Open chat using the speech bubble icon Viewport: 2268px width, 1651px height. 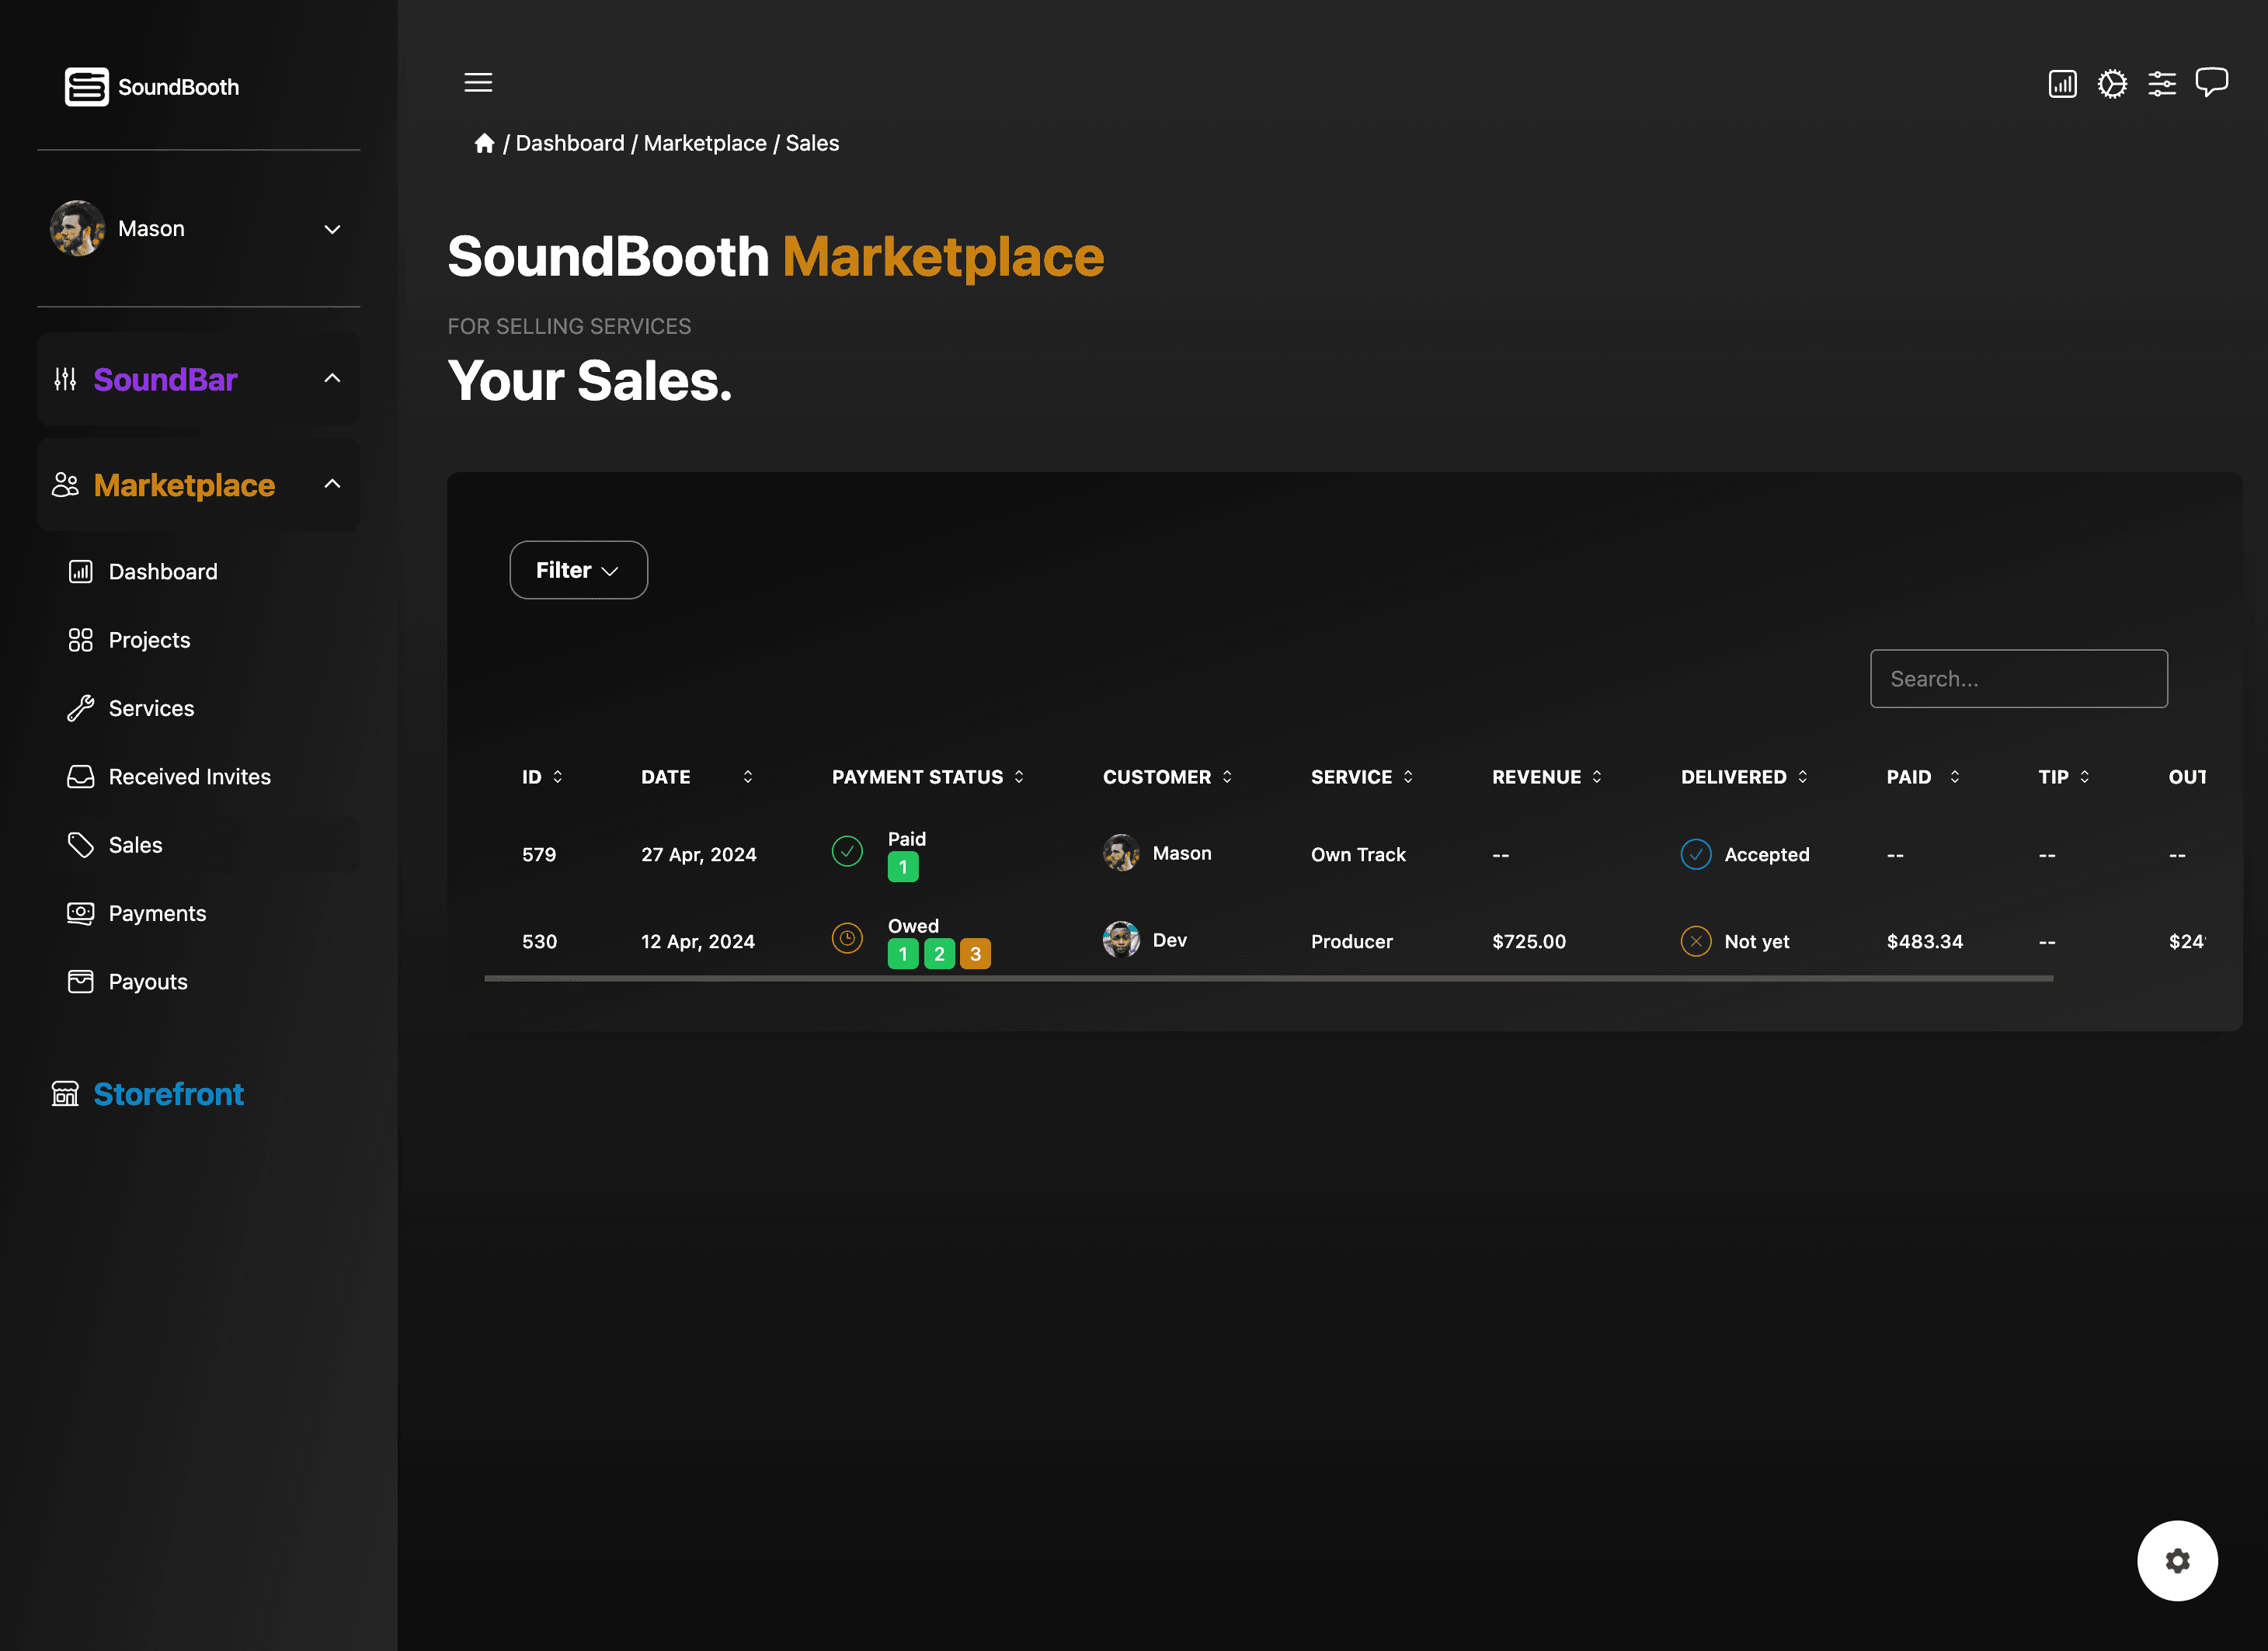coord(2211,82)
